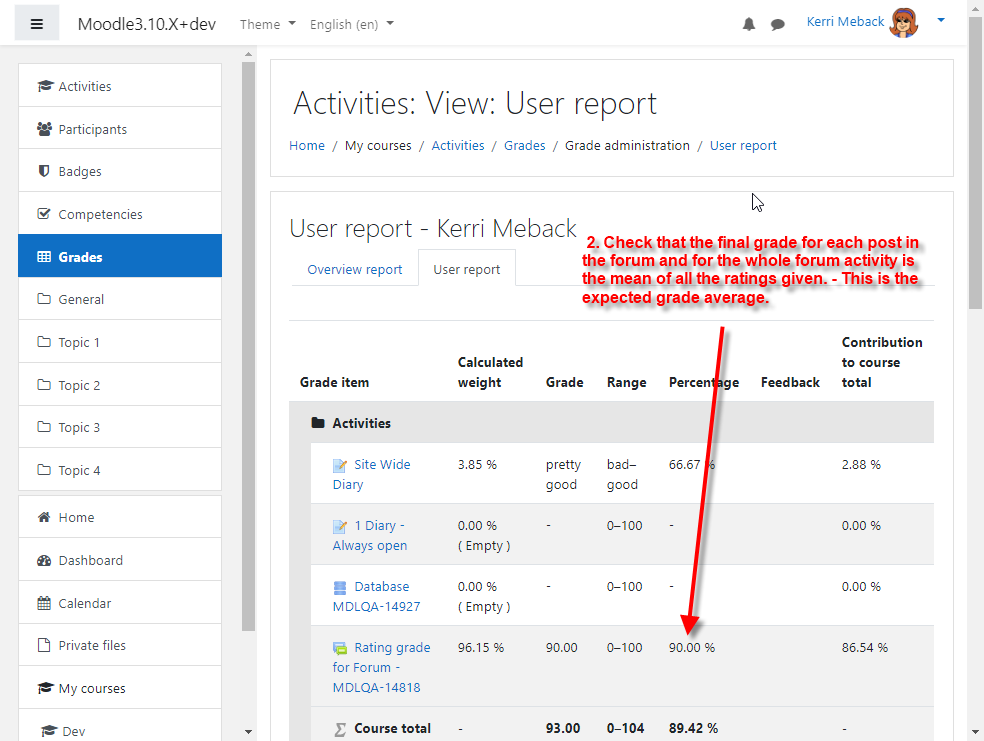Click the Activities breadcrumb link
The image size is (984, 741).
pos(457,146)
